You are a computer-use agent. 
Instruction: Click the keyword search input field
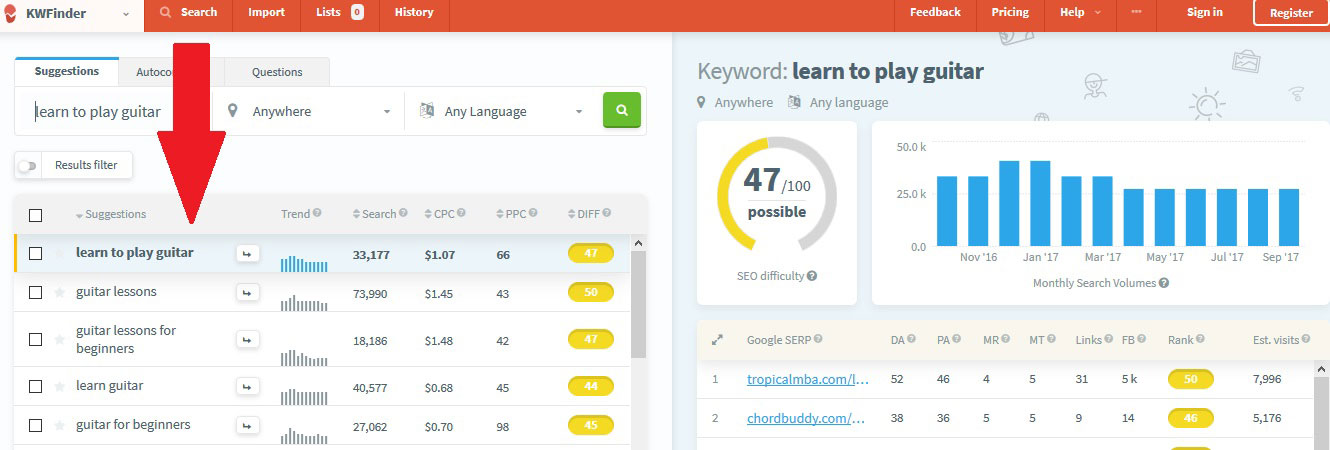pos(115,111)
